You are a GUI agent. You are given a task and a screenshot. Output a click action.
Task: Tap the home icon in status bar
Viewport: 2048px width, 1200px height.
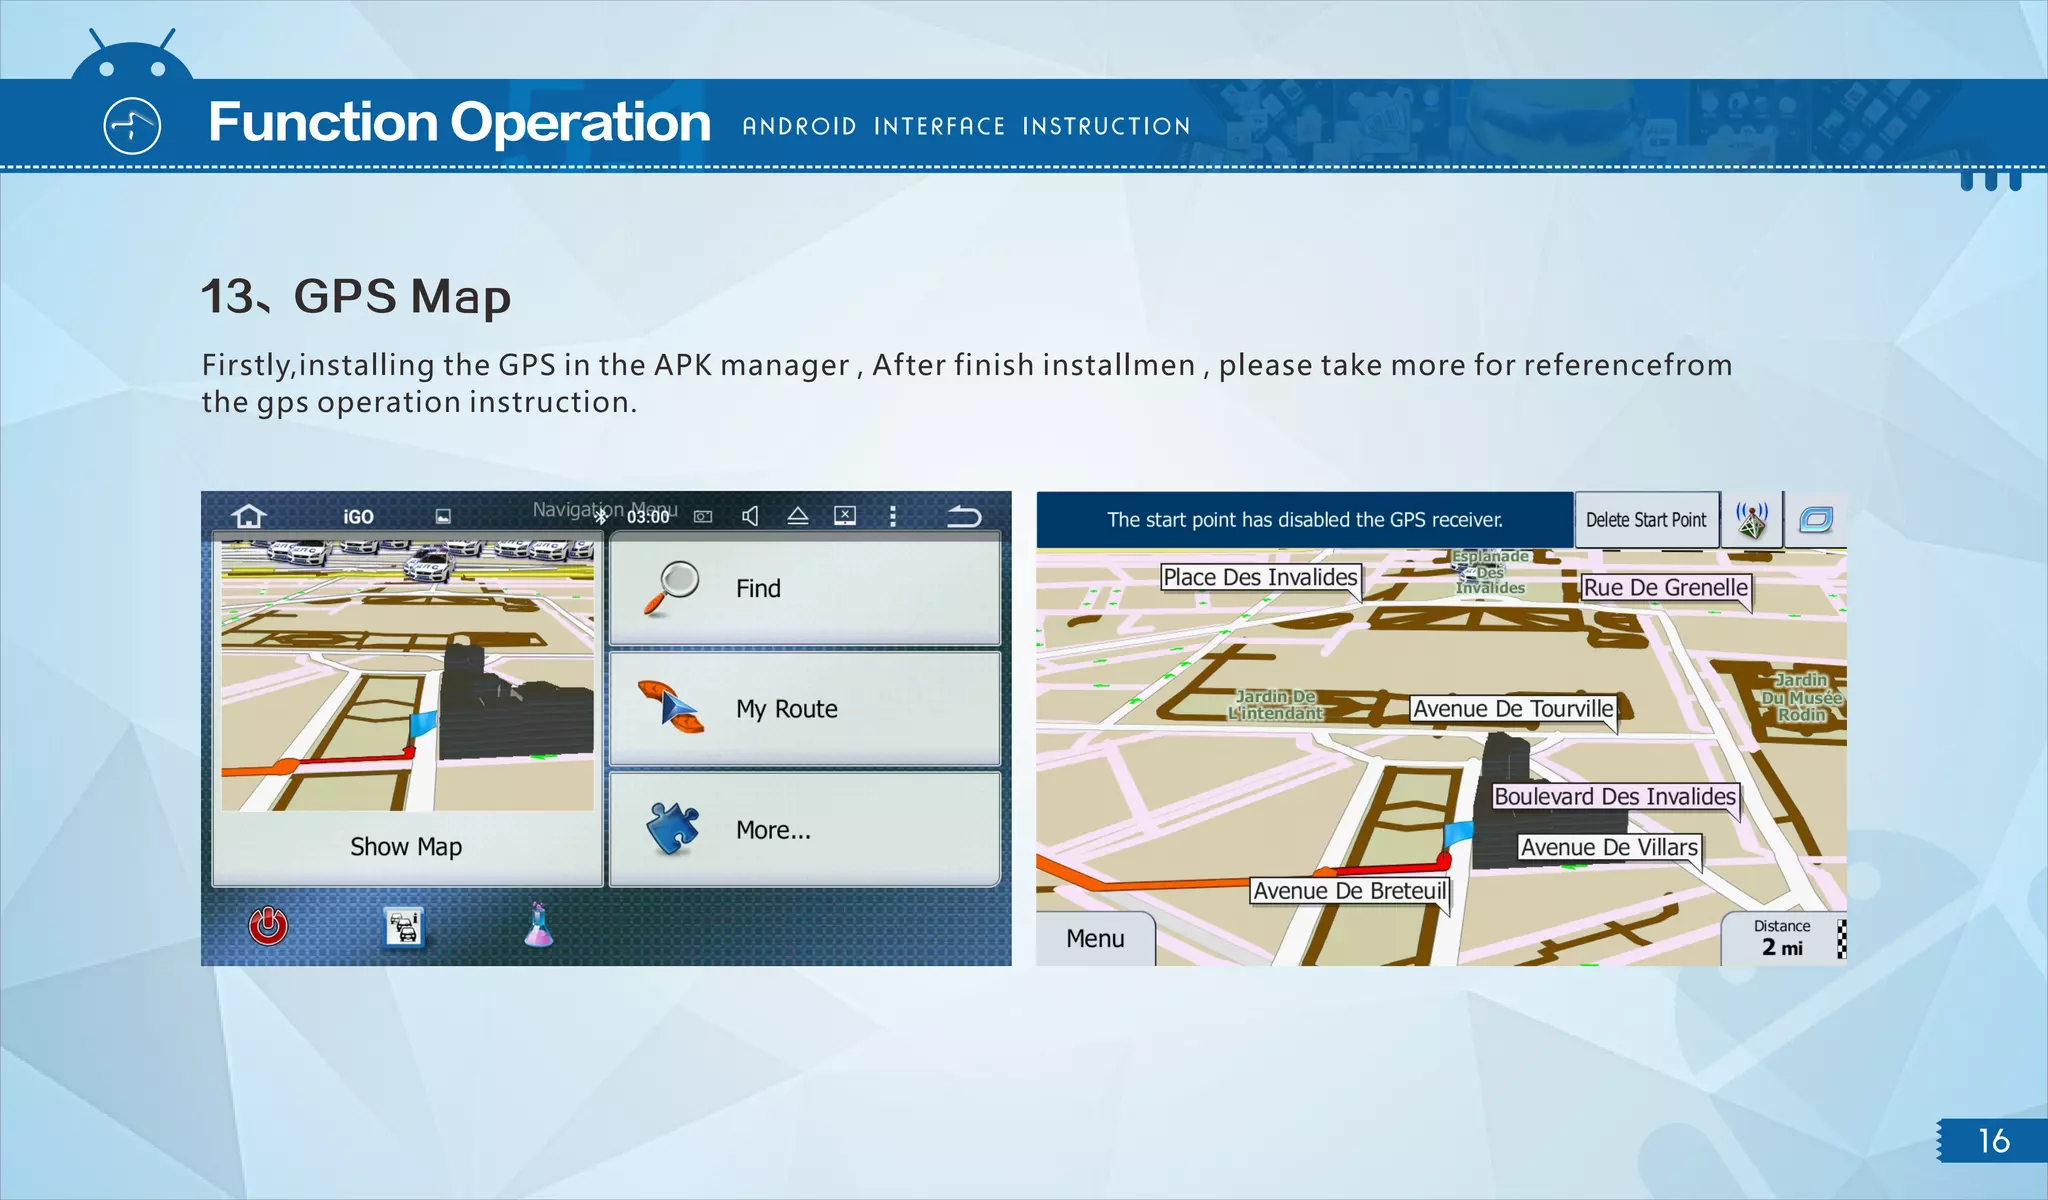coord(249,516)
